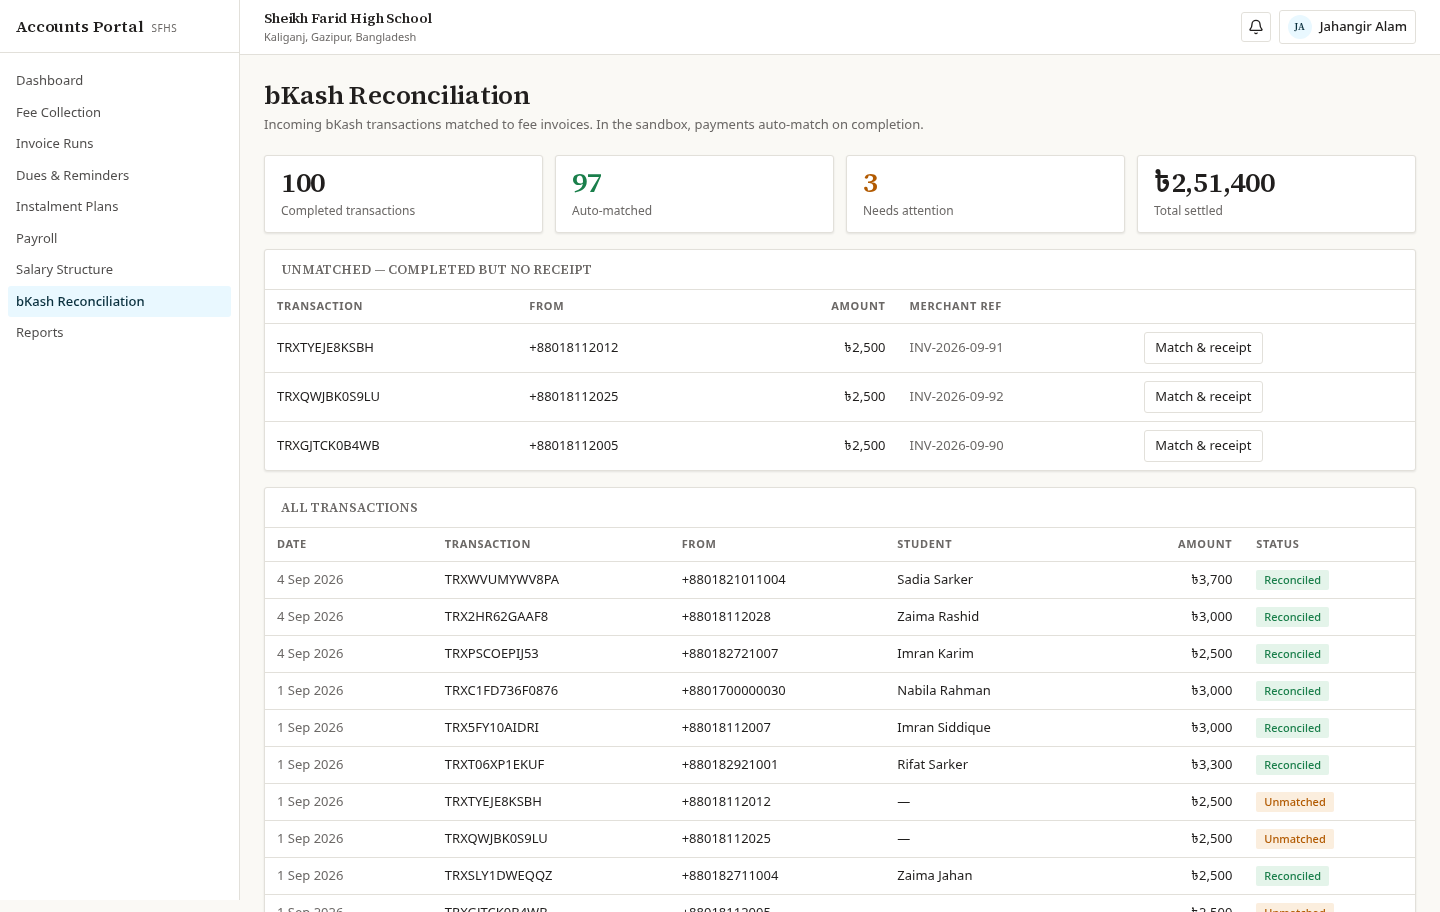This screenshot has width=1440, height=912.
Task: Click student name Imran Siddique
Action: tap(943, 728)
